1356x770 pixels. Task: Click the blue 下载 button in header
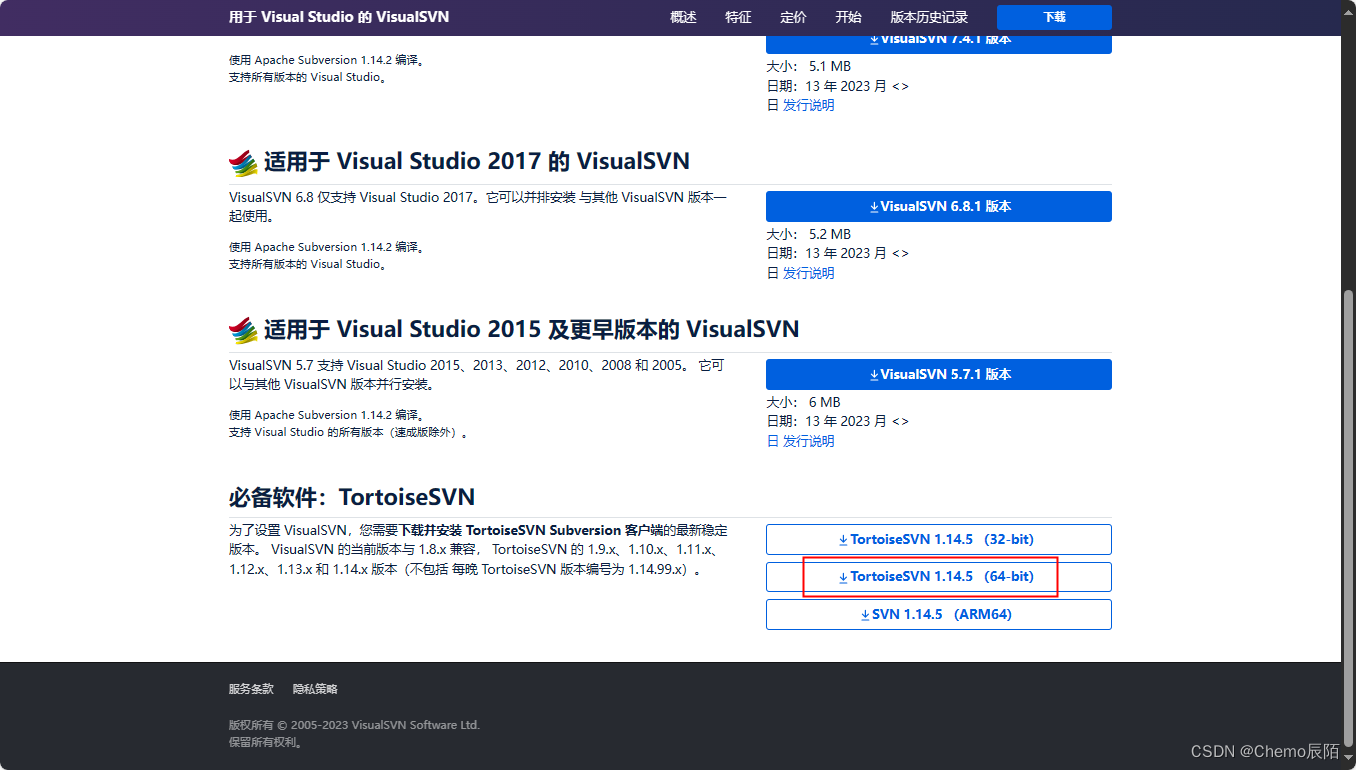coord(1054,18)
